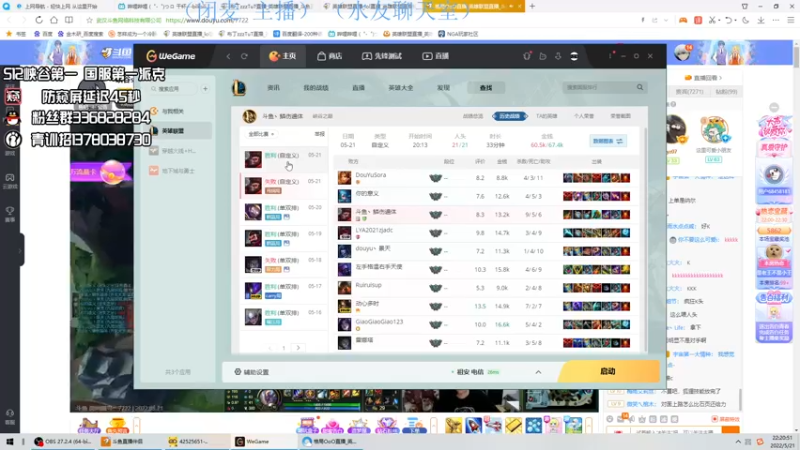Click player name GiaoGiaoGiao123
Viewport: 800px width, 450px height.
click(379, 322)
